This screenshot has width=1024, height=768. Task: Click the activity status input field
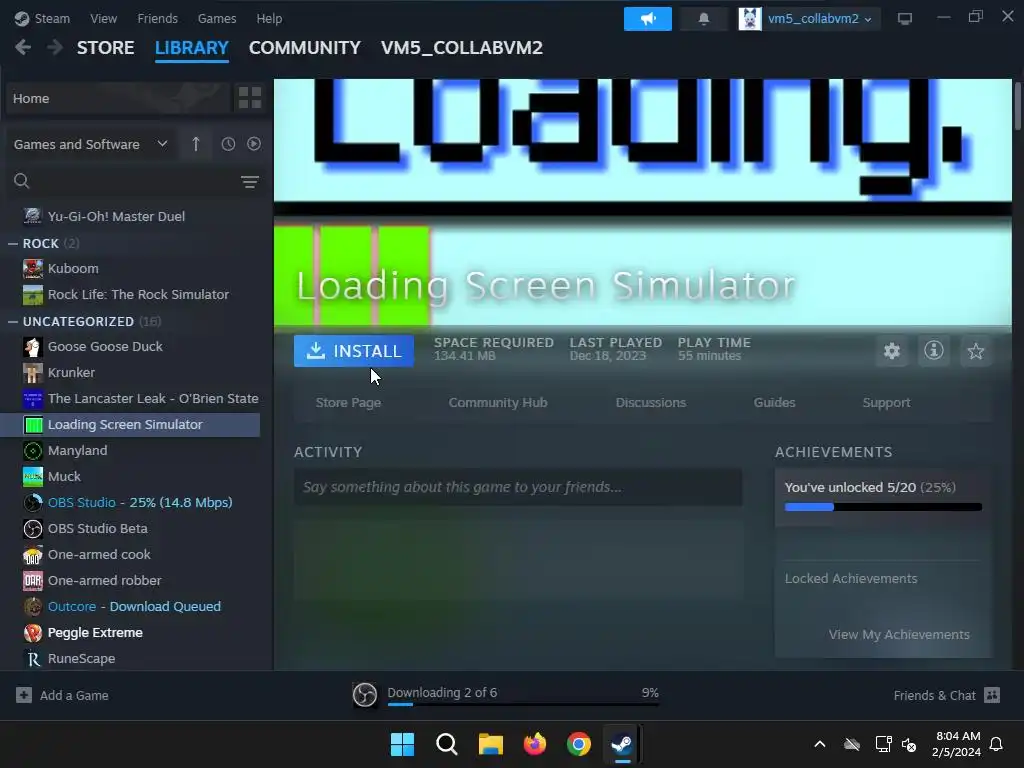point(518,487)
